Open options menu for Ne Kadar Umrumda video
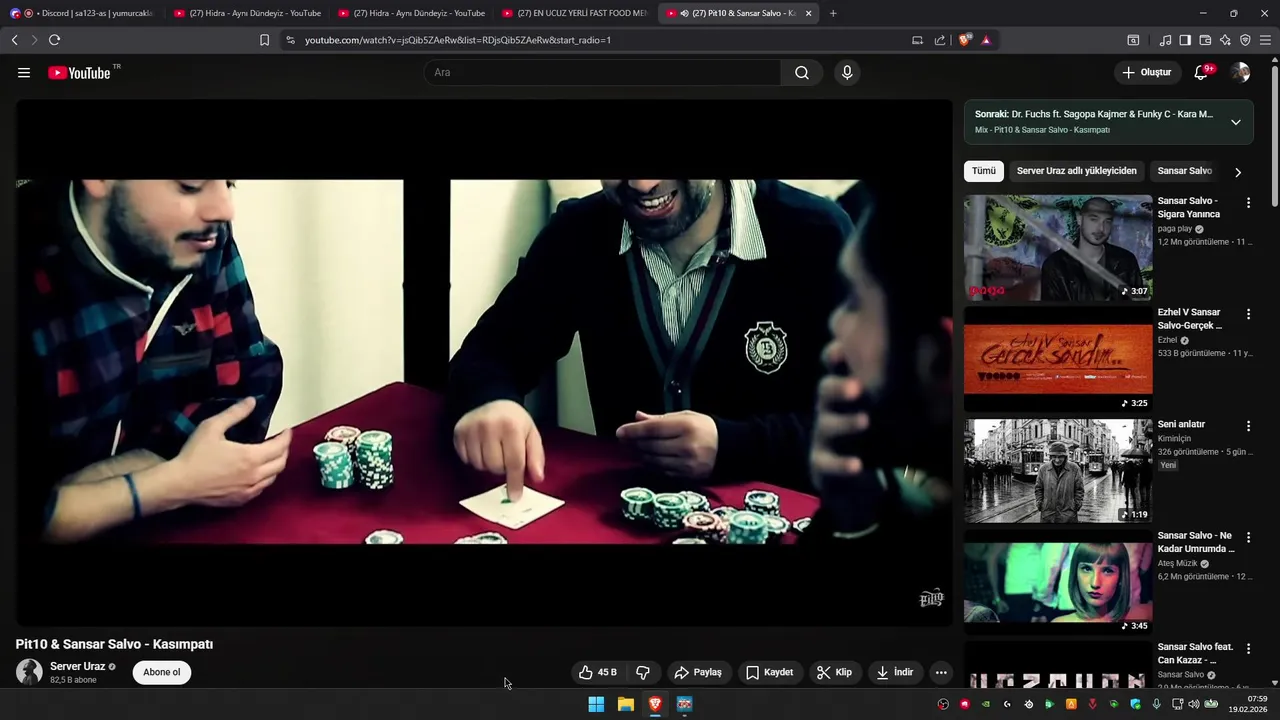The width and height of the screenshot is (1280, 720). click(x=1248, y=537)
